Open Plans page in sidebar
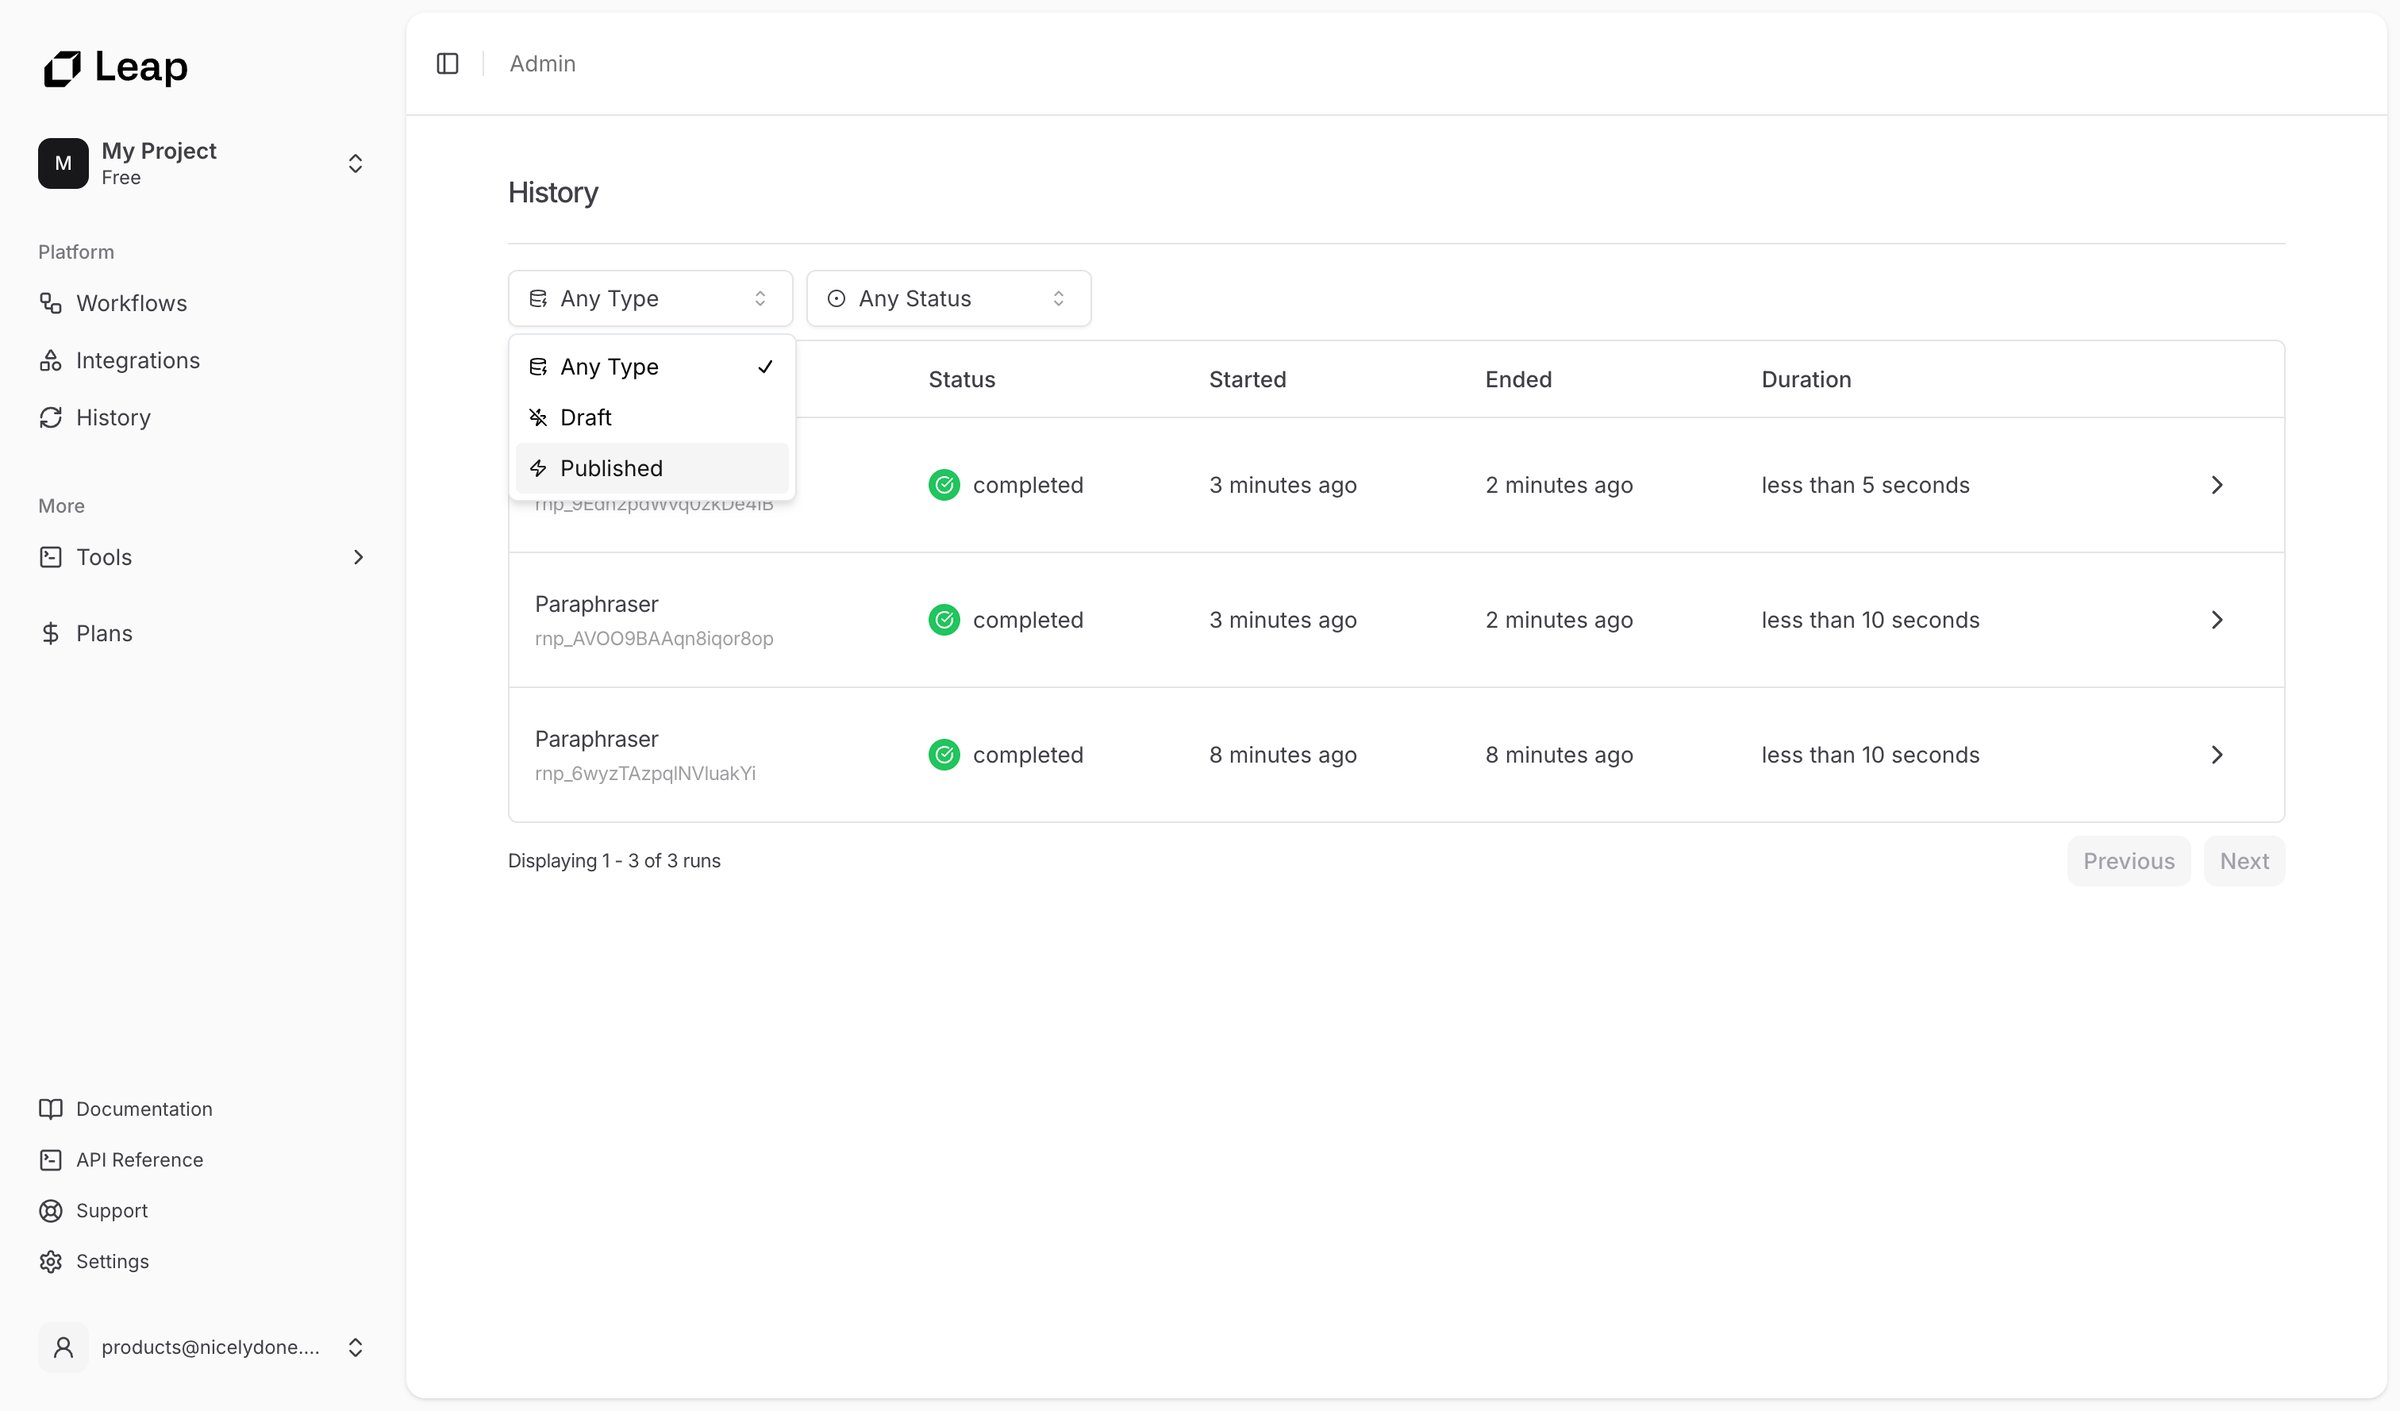 [x=104, y=633]
